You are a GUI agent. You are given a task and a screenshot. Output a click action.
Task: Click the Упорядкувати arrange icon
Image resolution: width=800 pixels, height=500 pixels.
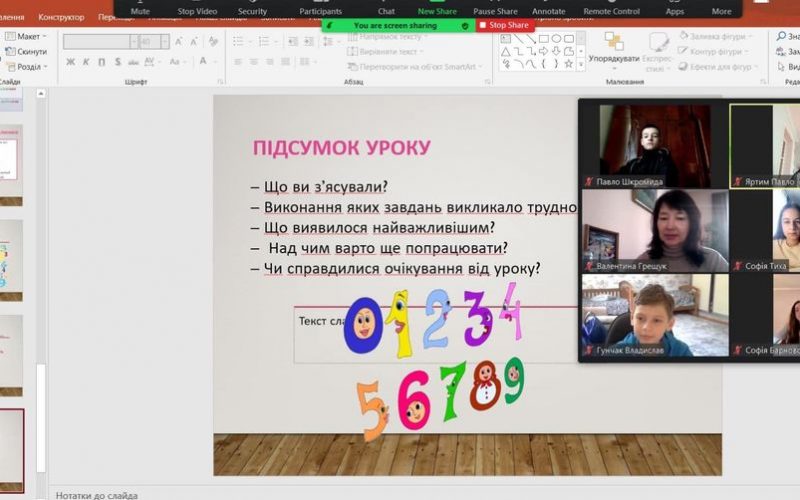coord(614,48)
